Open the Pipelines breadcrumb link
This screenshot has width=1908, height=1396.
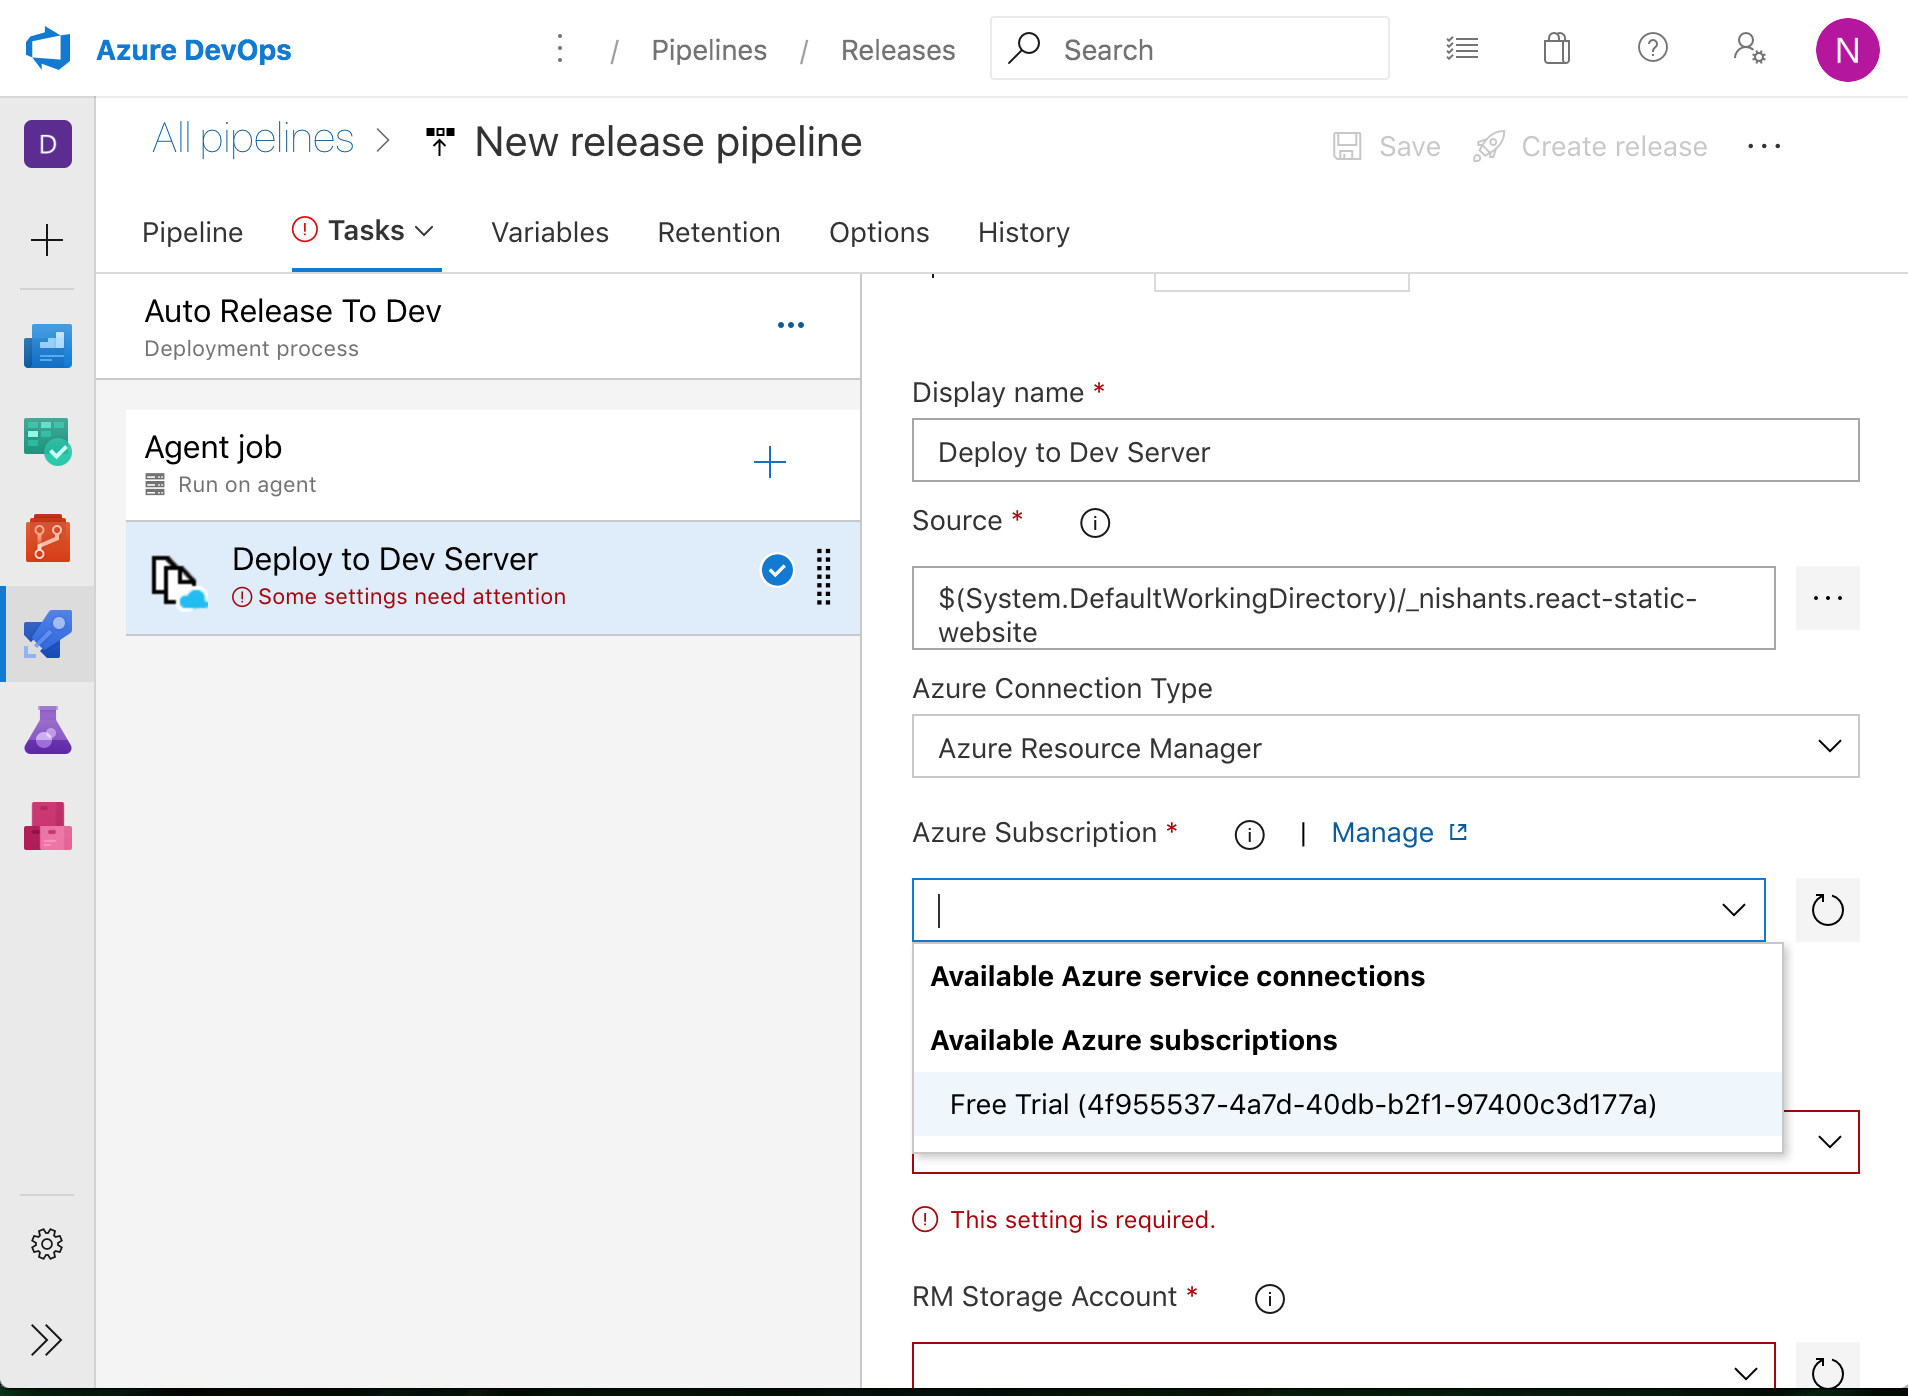pos(708,50)
